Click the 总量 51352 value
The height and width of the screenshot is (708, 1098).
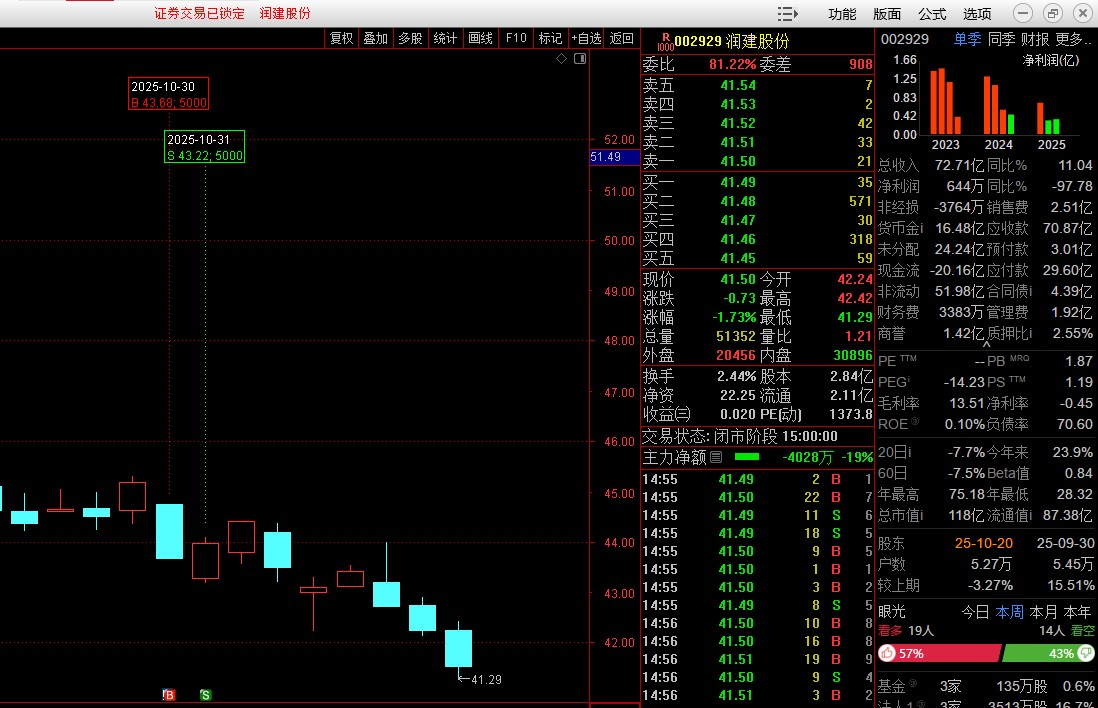736,336
